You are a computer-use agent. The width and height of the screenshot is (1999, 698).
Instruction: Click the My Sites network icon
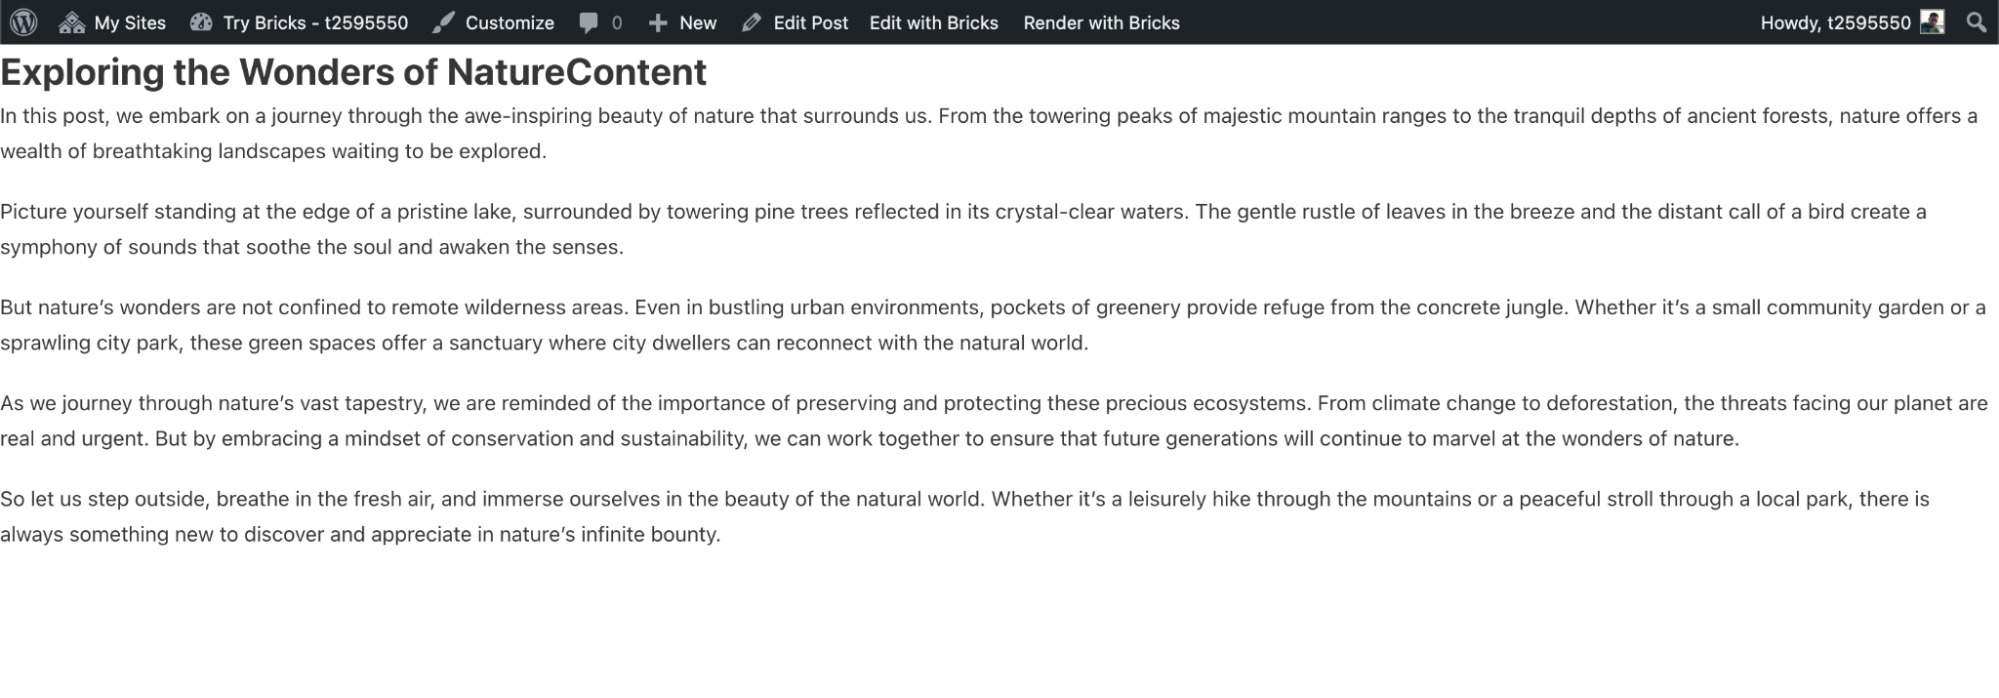coord(71,22)
